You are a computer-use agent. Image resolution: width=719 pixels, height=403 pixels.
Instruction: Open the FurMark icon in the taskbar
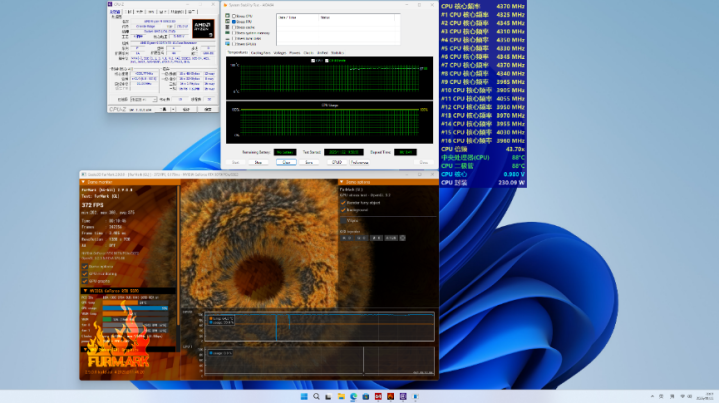tap(390, 396)
